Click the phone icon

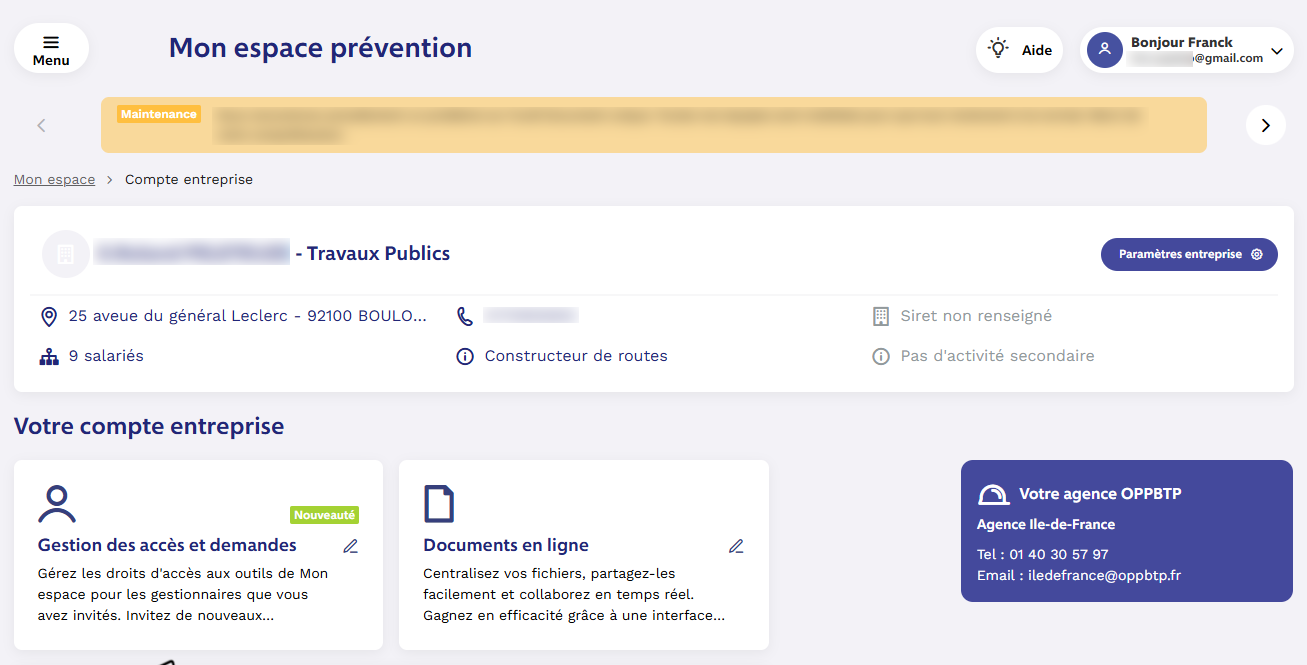[465, 316]
